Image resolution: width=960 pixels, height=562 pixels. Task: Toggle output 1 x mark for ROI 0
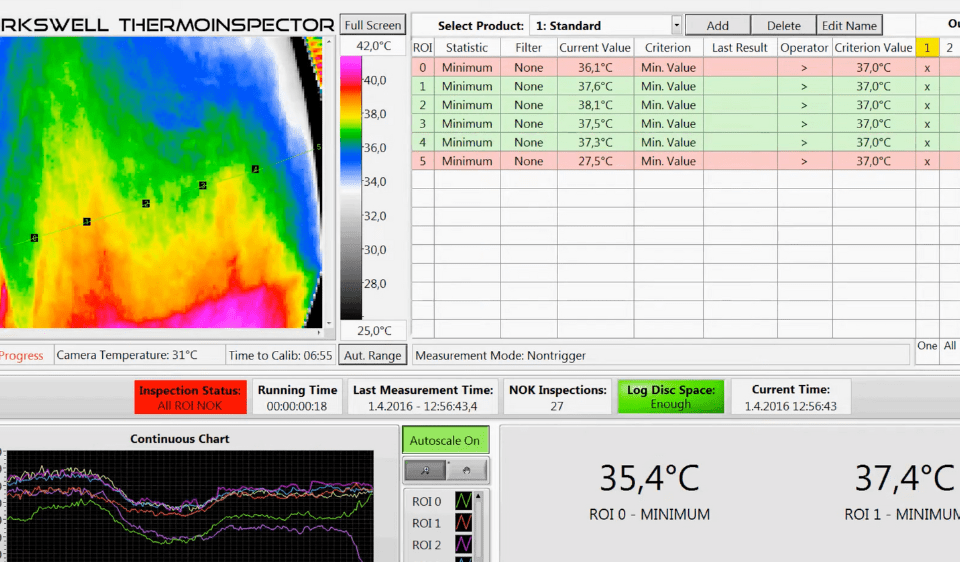coord(927,67)
